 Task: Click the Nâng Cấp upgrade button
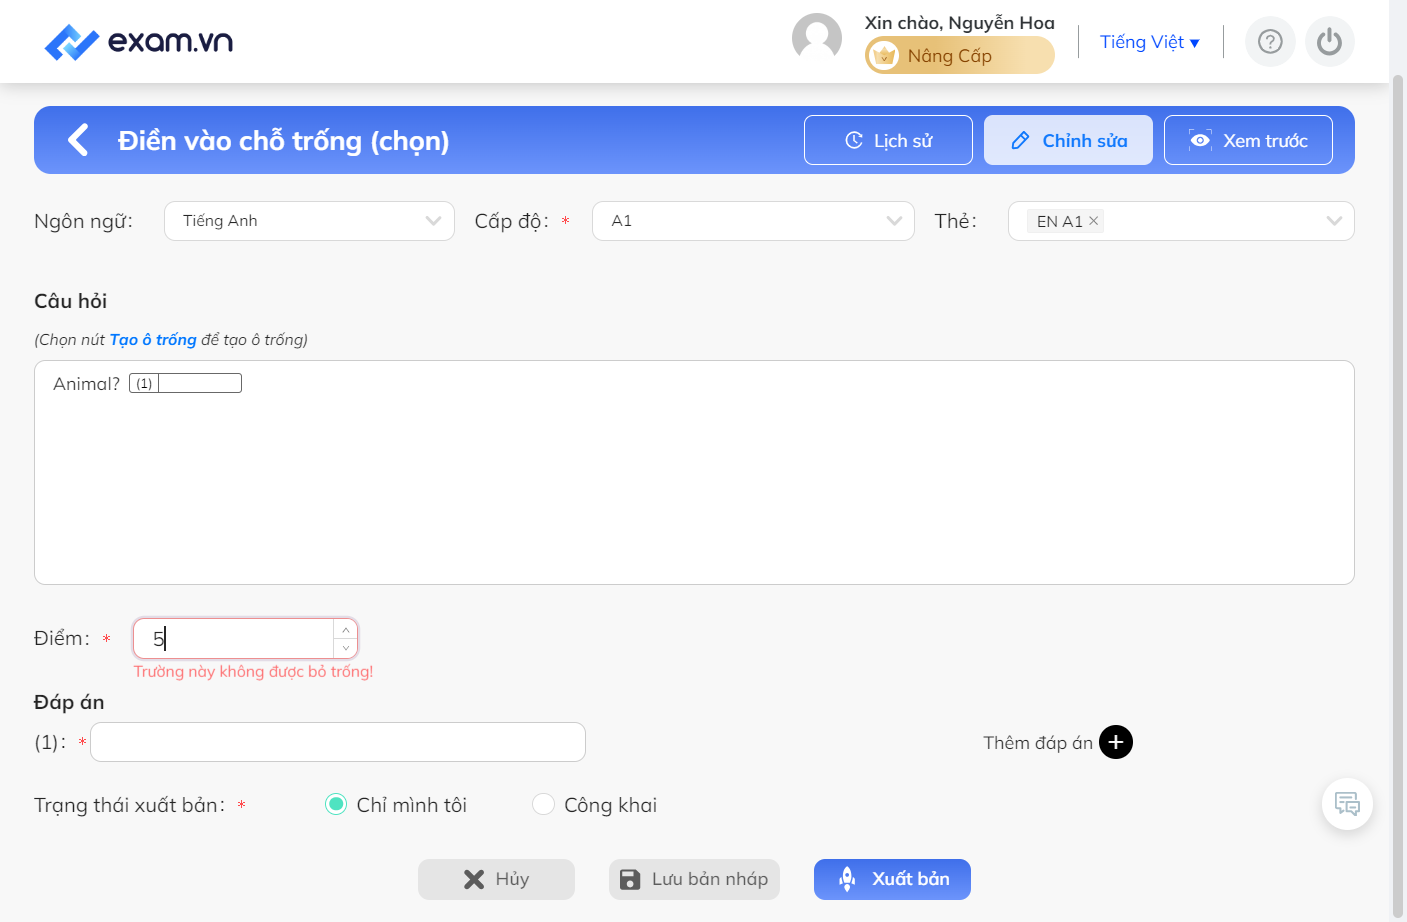[960, 55]
